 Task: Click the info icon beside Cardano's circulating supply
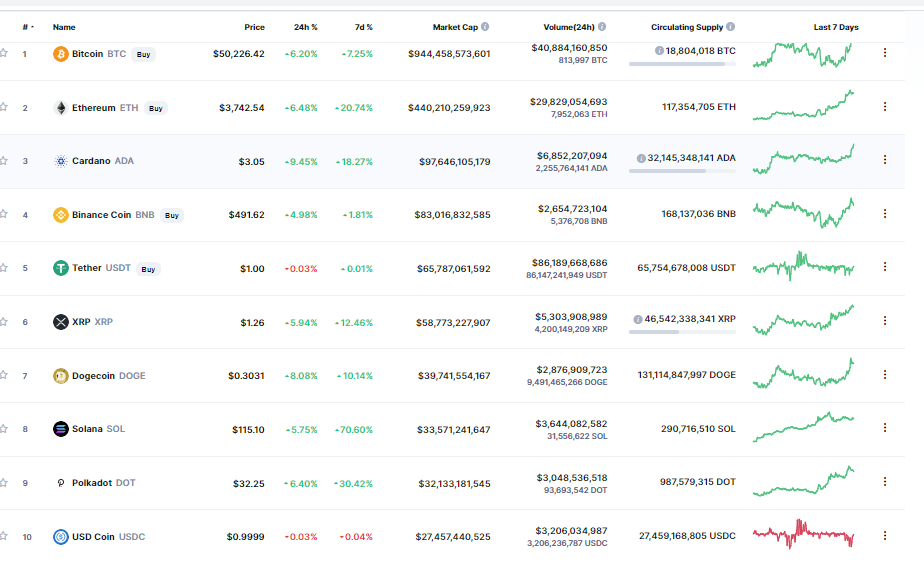click(641, 158)
